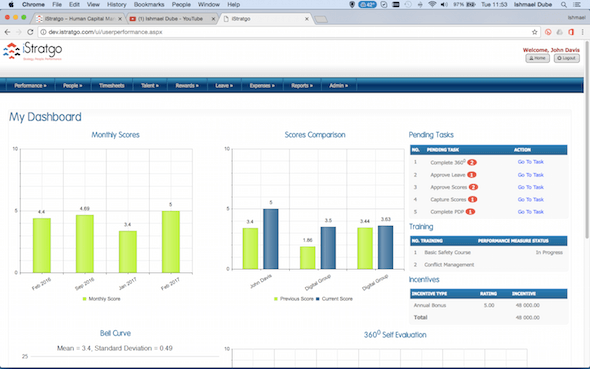Bookmark this page with star icon
Screen dimensions: 590x369
tap(534, 32)
